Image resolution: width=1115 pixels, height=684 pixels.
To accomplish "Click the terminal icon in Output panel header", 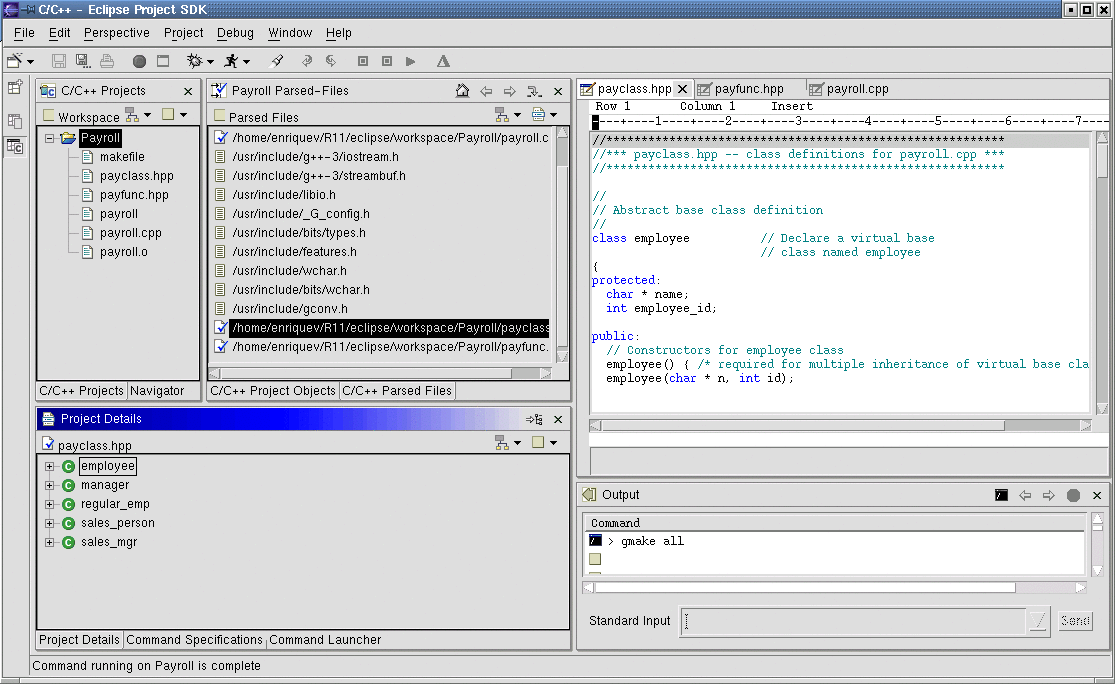I will coord(1001,495).
